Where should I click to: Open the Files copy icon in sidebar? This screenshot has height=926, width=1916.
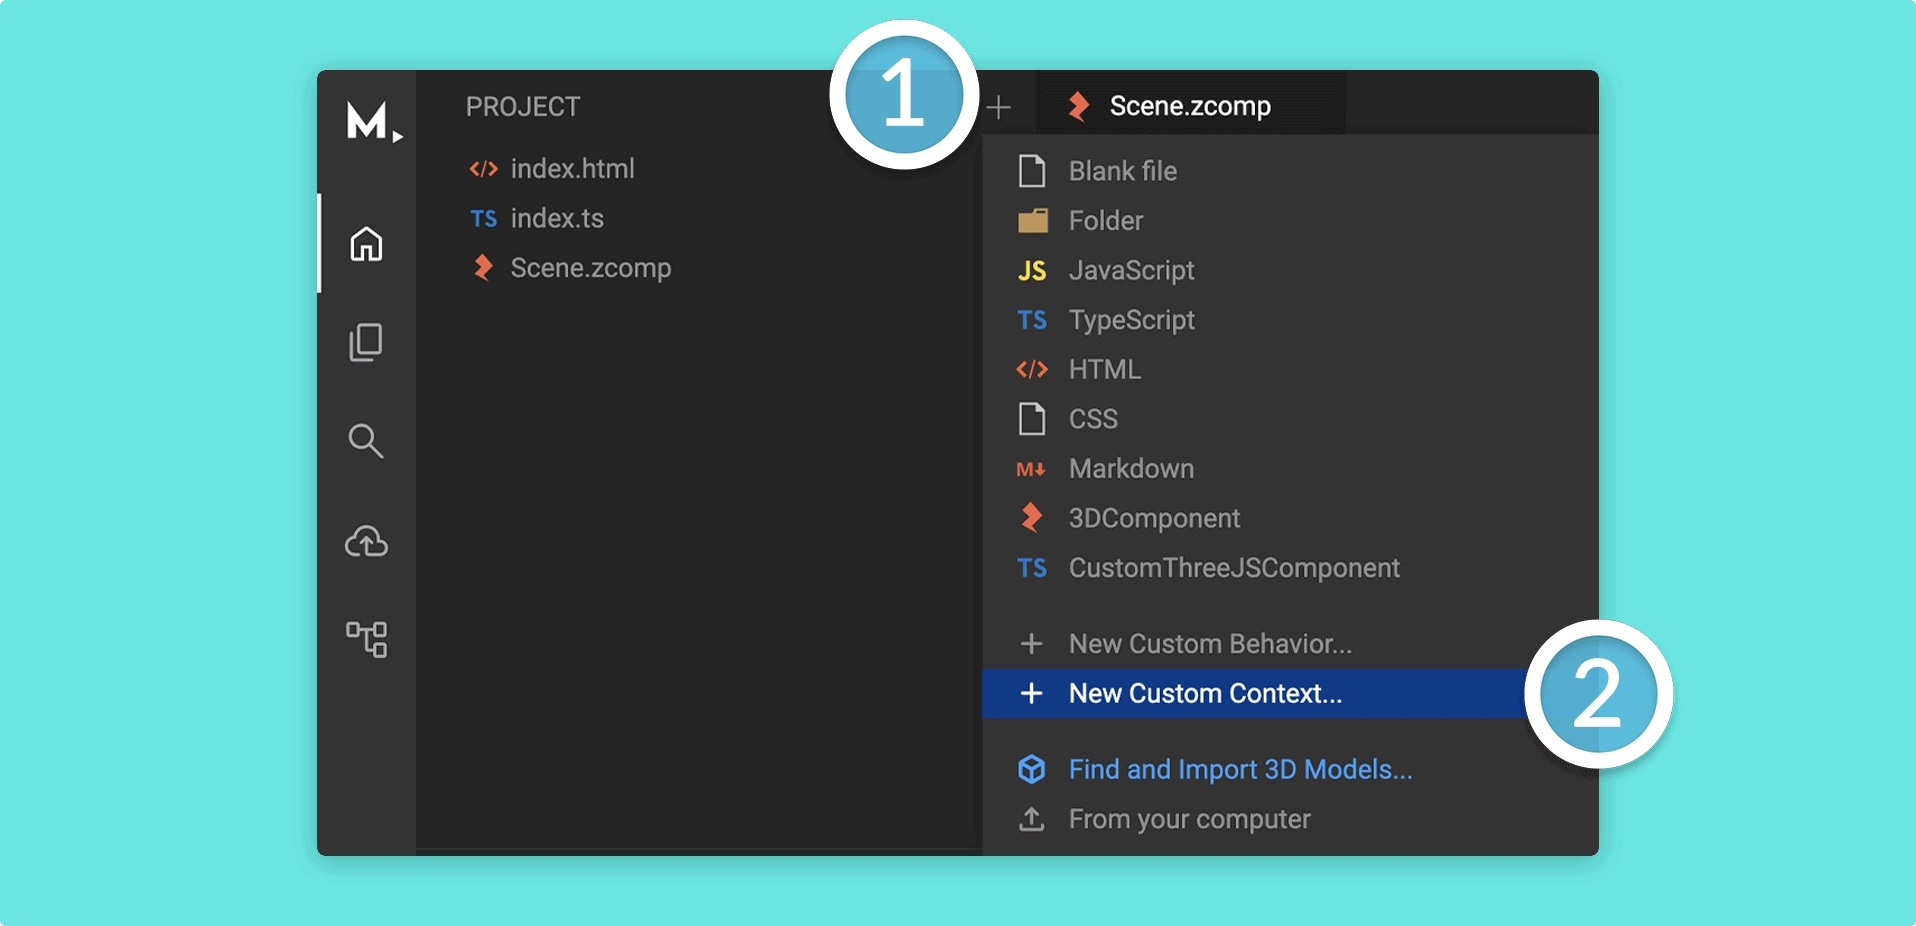[x=366, y=342]
